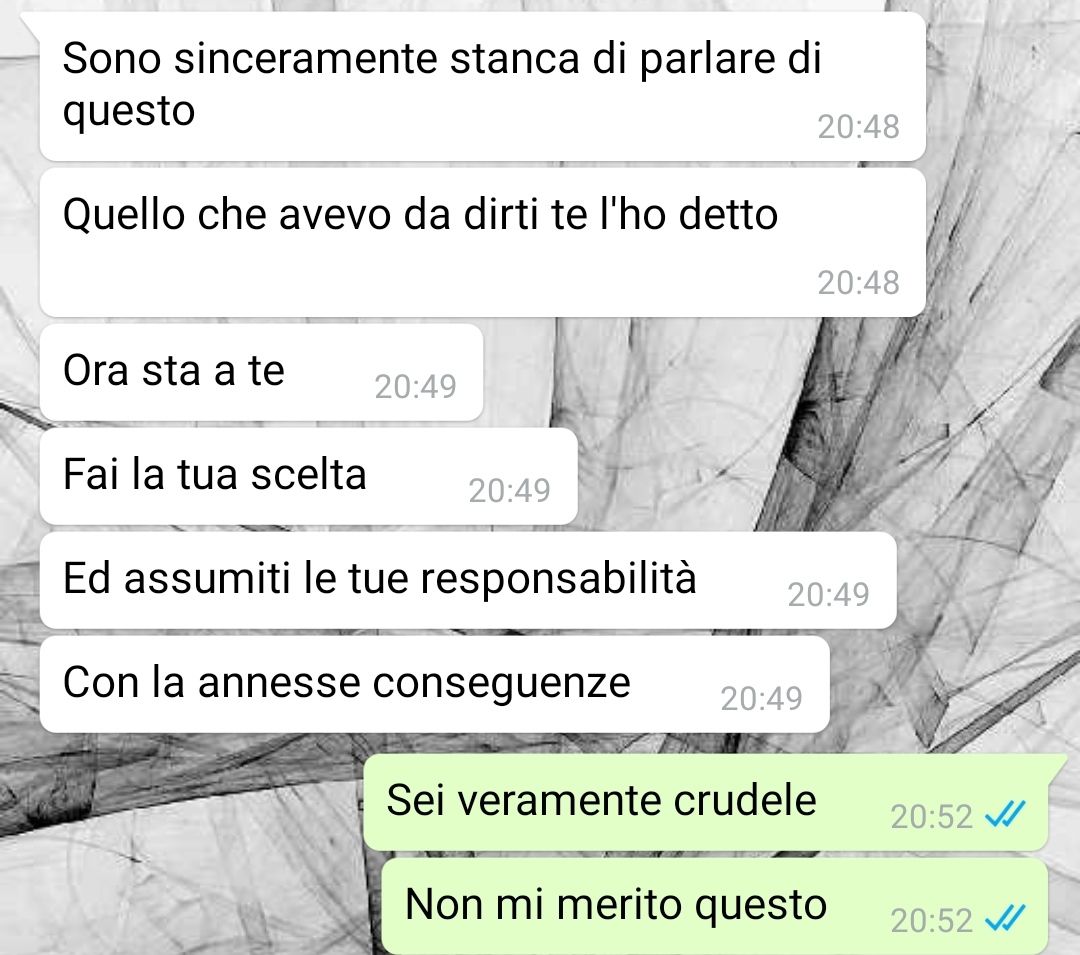The height and width of the screenshot is (955, 1080).
Task: Tap the 20:48 timestamp under 'Quello che avevo da dirti'
Action: (x=858, y=282)
